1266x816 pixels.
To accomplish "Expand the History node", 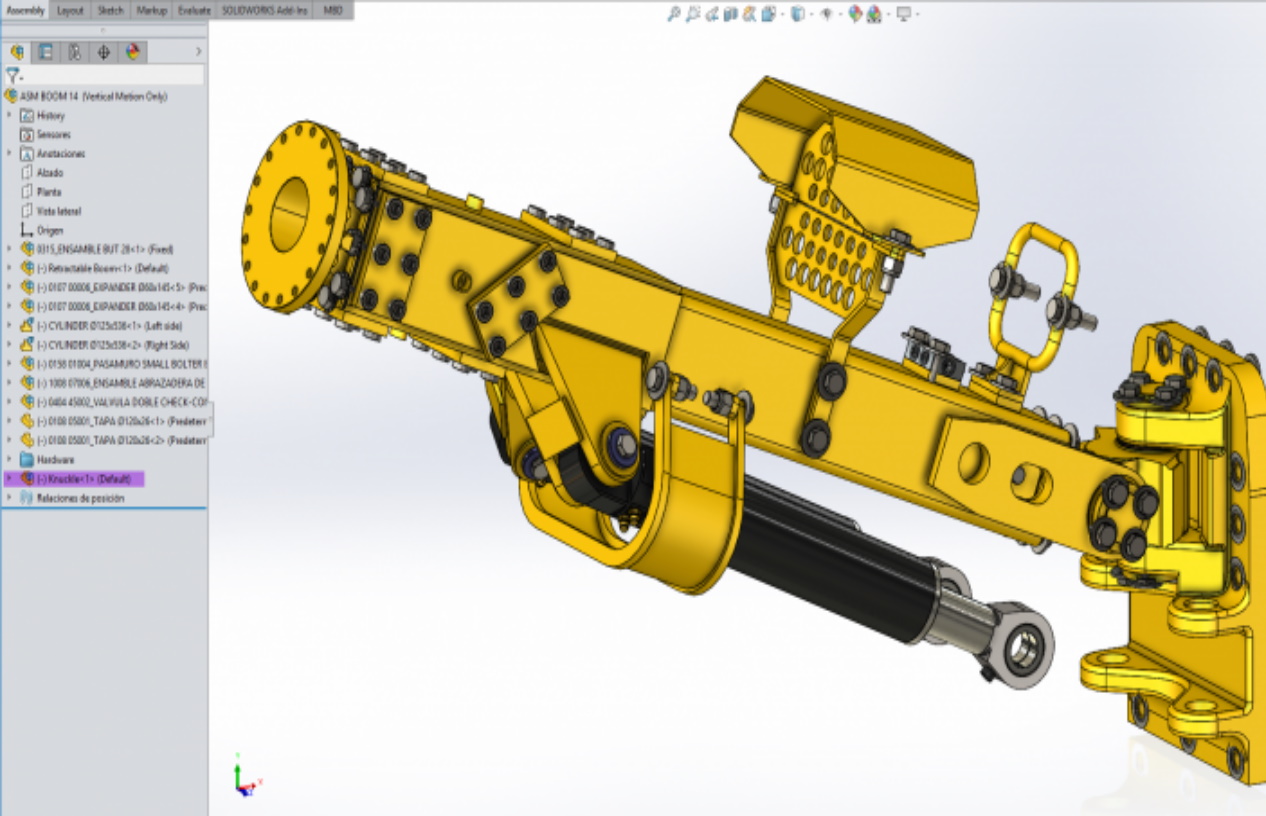I will [x=10, y=116].
